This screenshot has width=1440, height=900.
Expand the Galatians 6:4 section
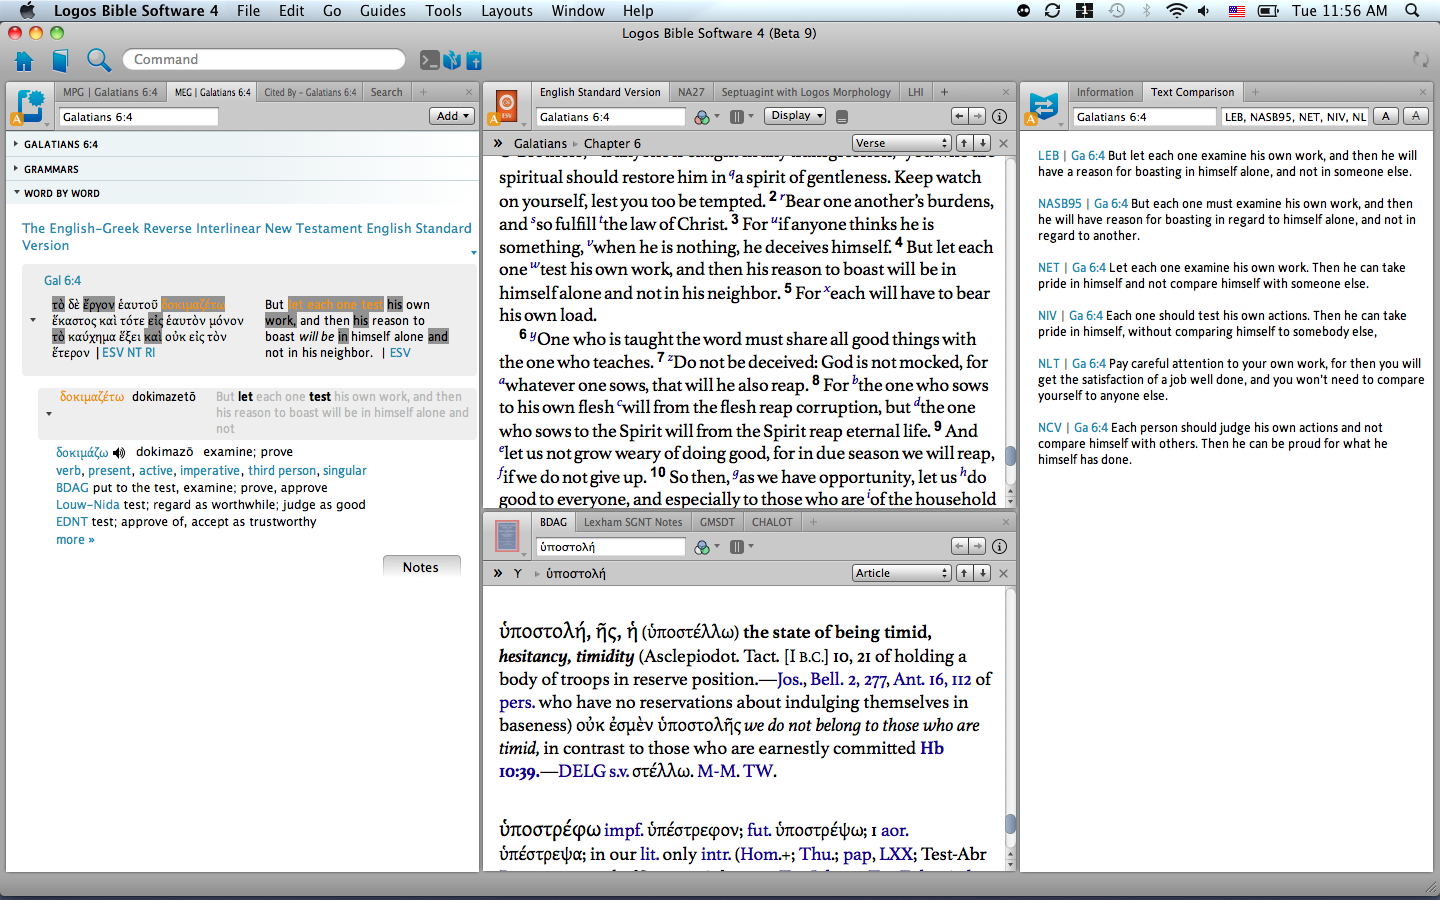pyautogui.click(x=16, y=144)
